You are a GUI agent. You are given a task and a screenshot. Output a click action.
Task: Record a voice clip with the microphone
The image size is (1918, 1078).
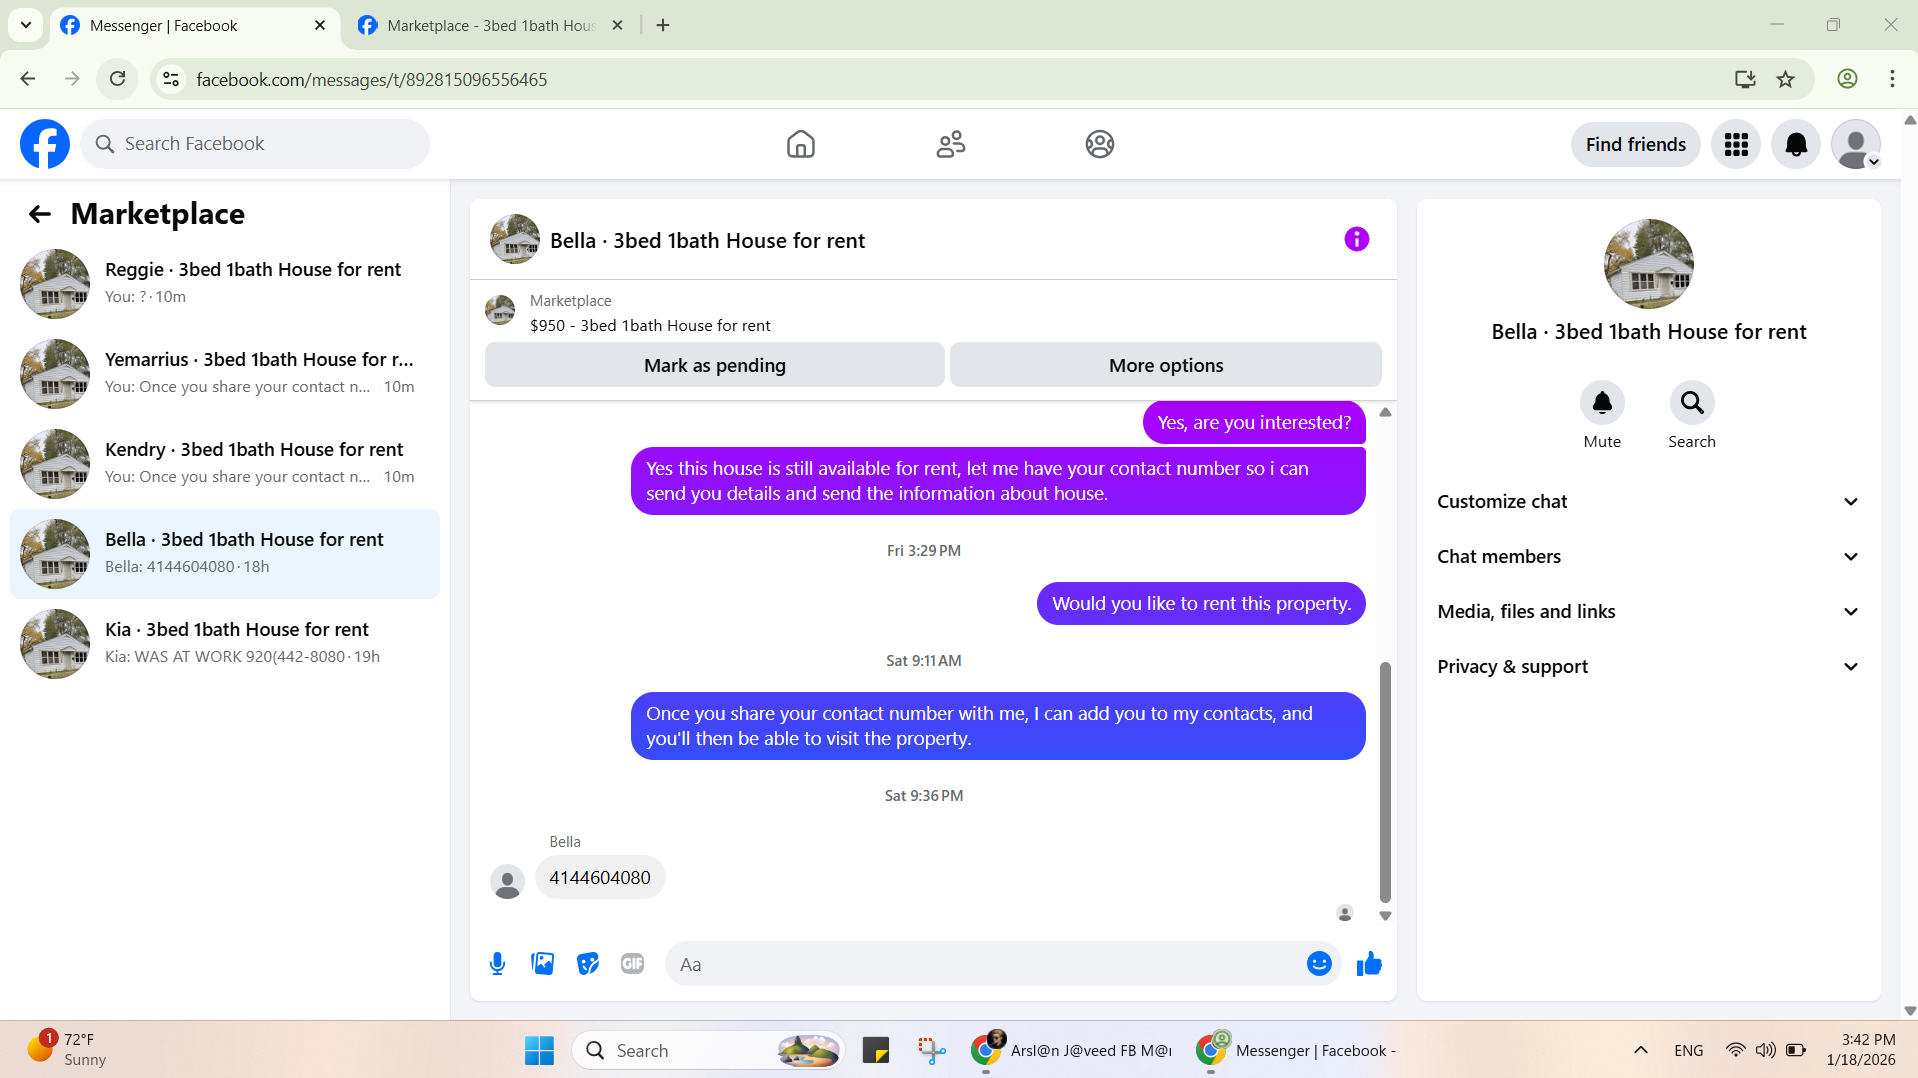coord(497,964)
